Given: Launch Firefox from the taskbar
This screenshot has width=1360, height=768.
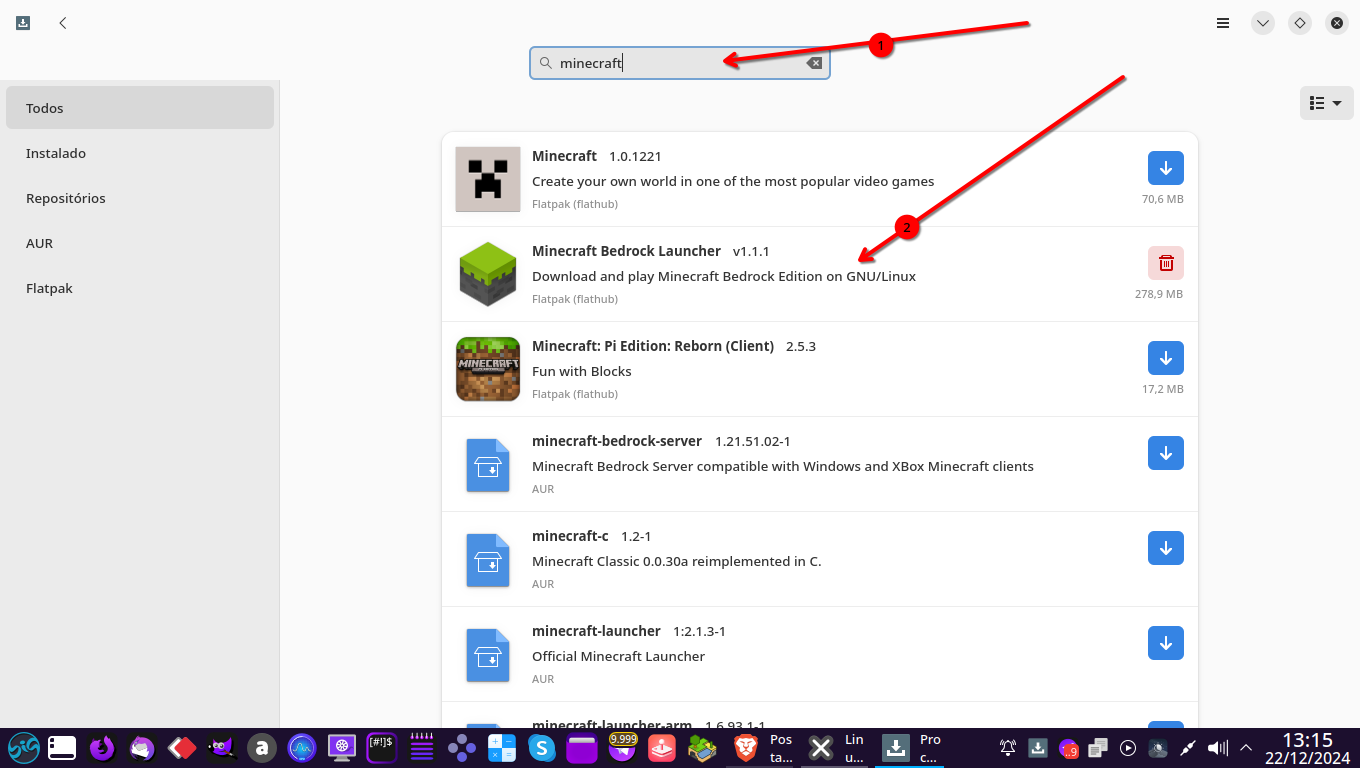Looking at the screenshot, I should point(102,747).
